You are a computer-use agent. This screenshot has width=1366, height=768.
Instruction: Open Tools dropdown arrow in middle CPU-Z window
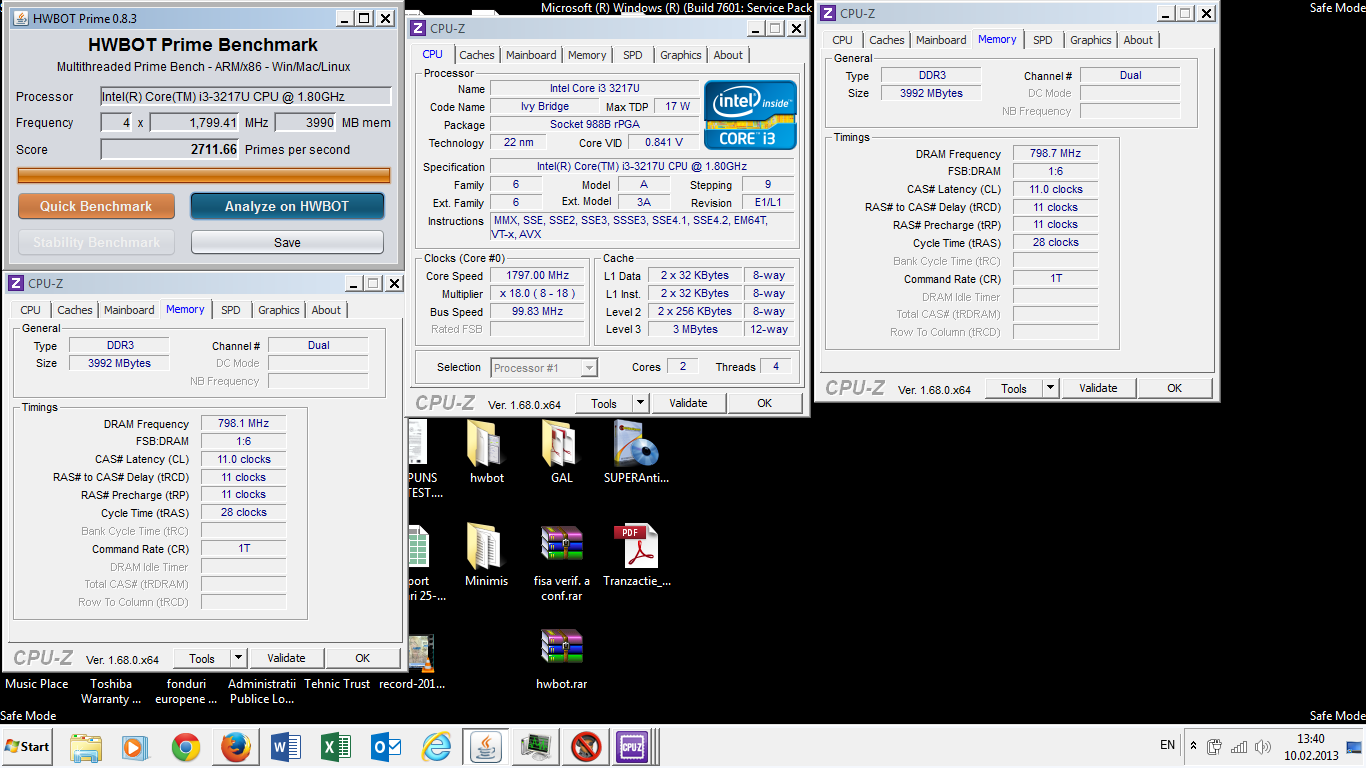click(640, 403)
